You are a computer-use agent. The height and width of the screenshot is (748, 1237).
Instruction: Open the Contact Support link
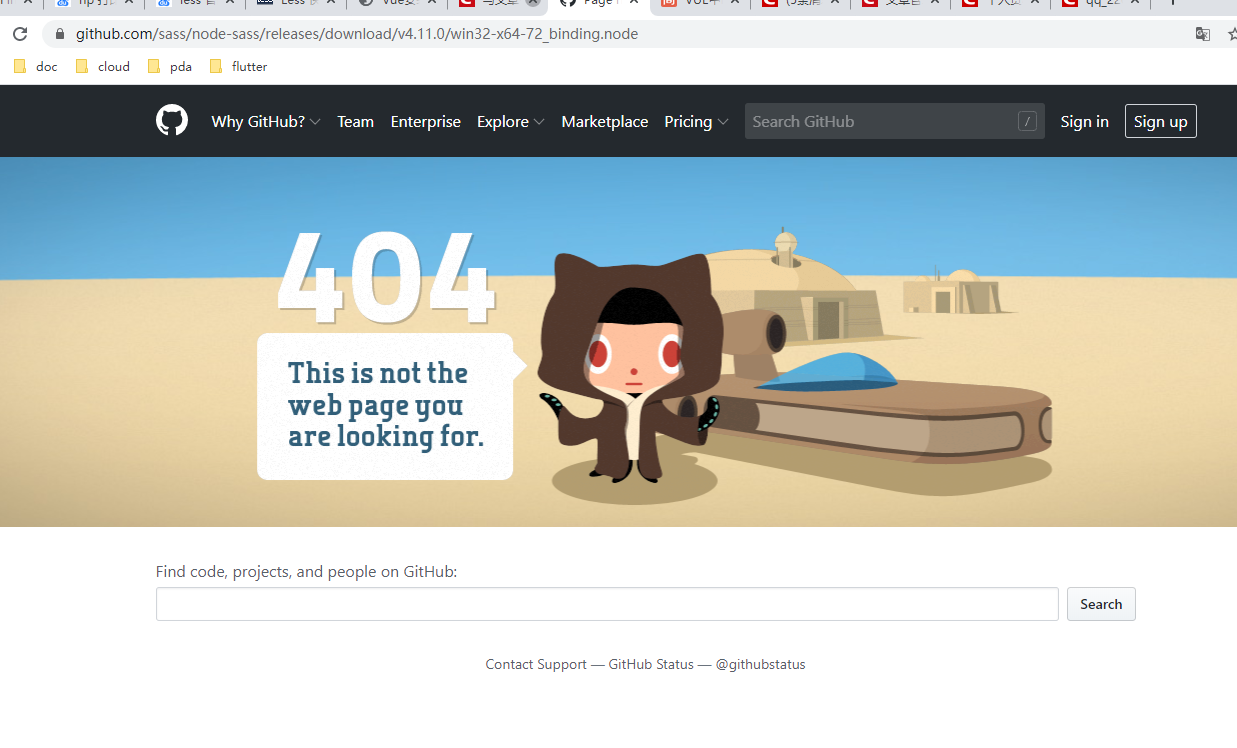536,664
